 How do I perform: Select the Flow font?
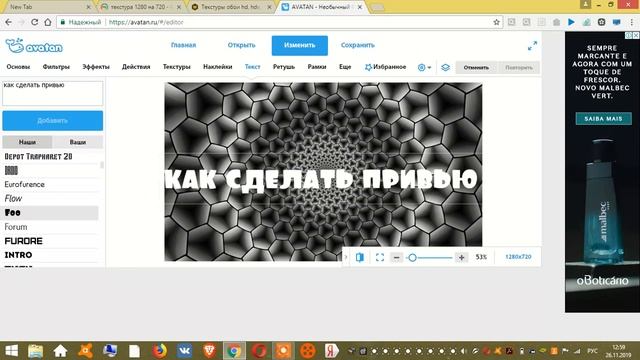click(x=13, y=199)
